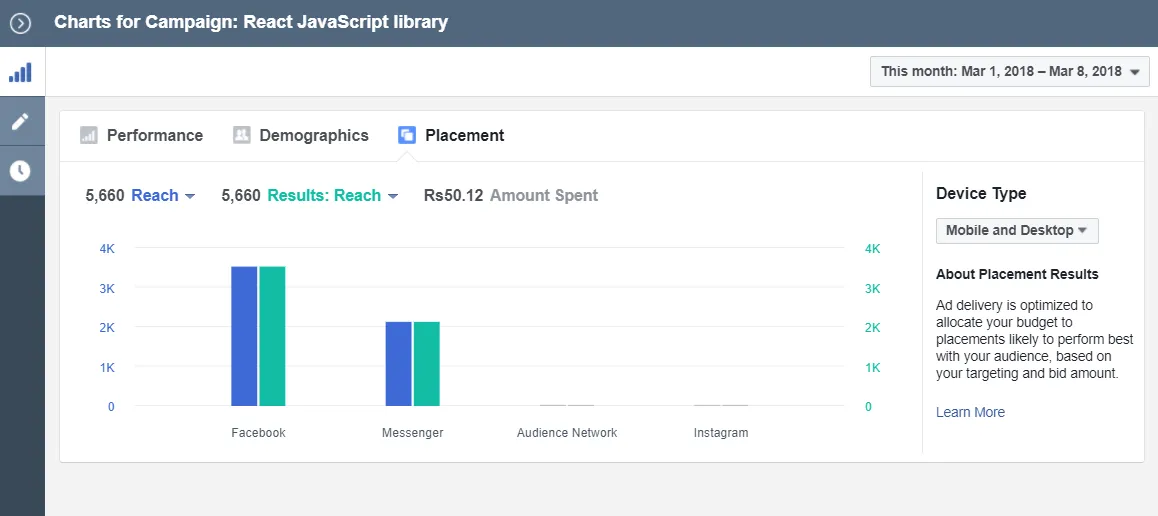This screenshot has width=1158, height=516.
Task: Click the green Facebook results bar
Action: click(x=273, y=336)
